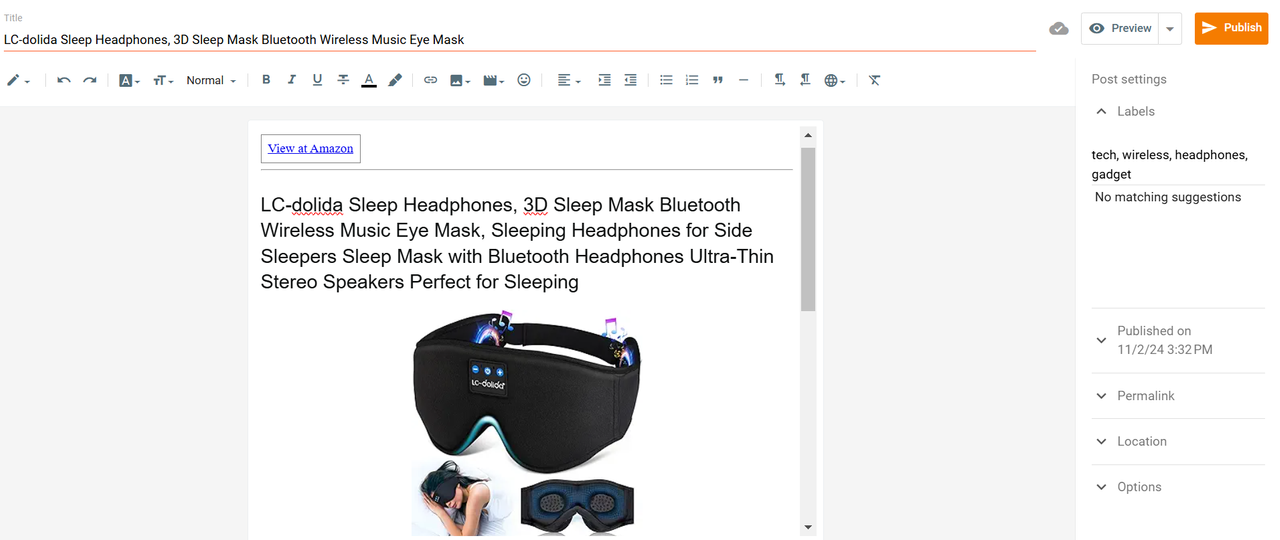
Task: Open the Normal paragraph style dropdown
Action: (x=211, y=80)
